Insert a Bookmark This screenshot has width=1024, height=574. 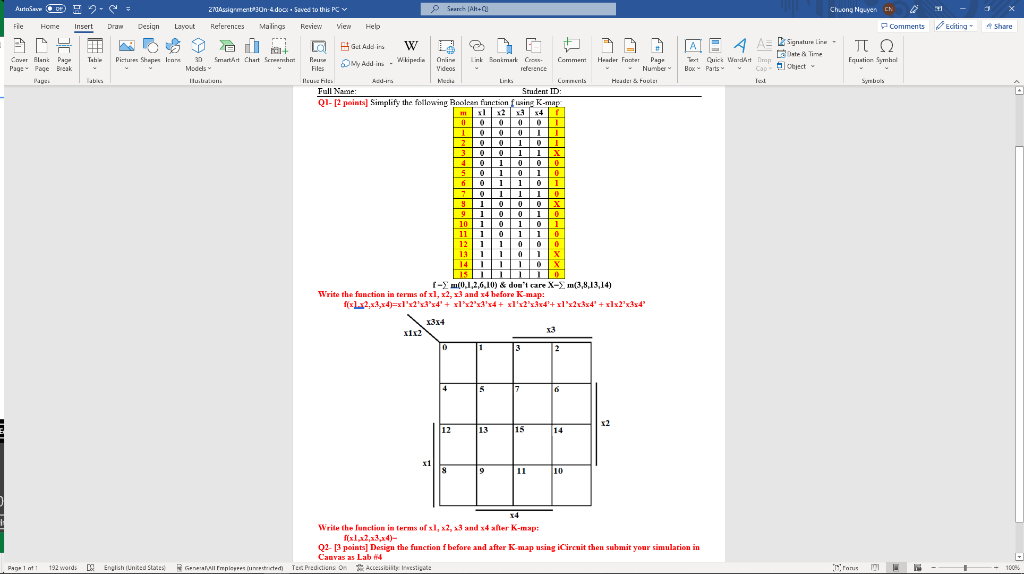pos(504,51)
